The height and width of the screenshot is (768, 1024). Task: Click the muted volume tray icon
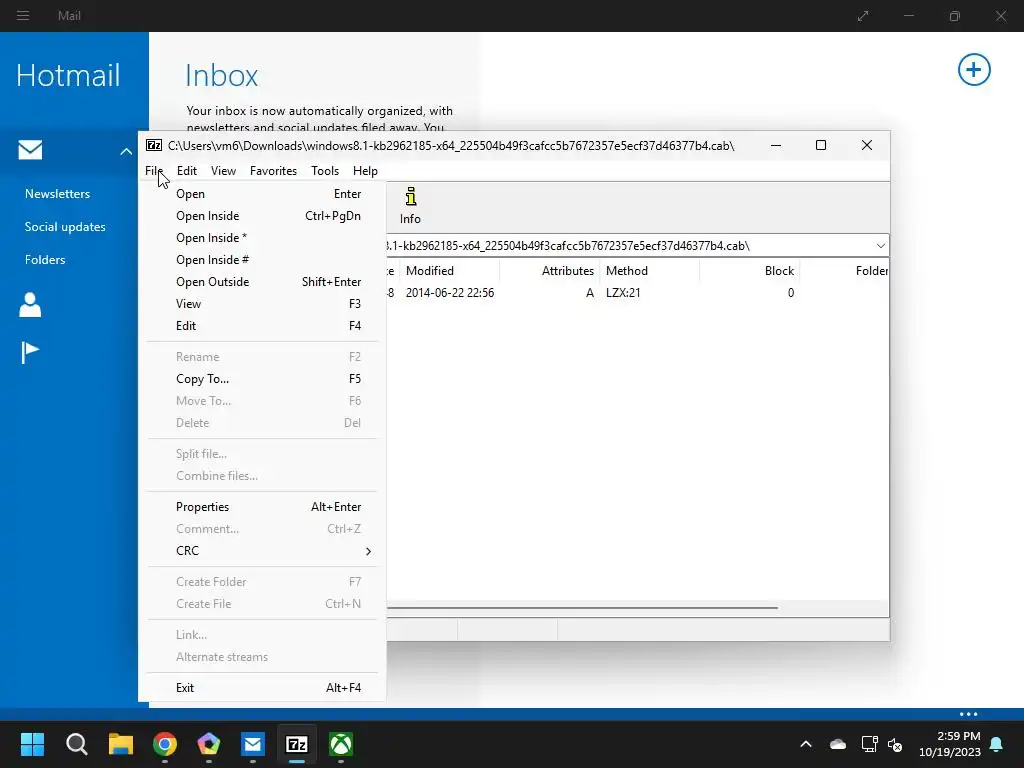coord(895,744)
